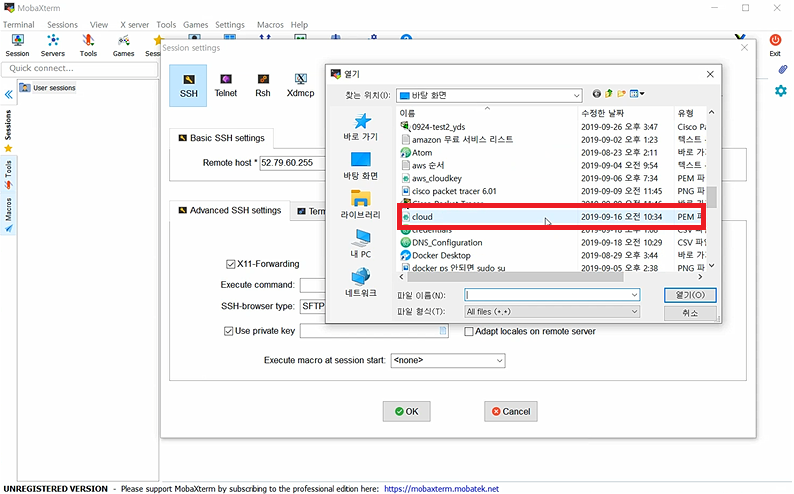Open the Tools toolbar icon

[88, 45]
